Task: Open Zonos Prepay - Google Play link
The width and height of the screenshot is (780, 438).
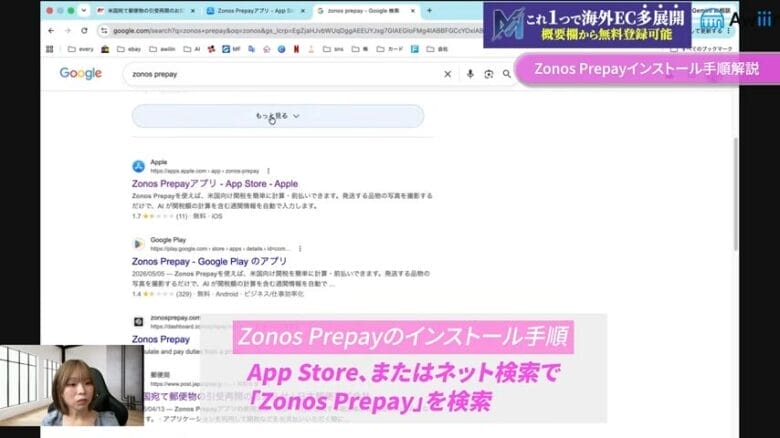Action: 209,261
